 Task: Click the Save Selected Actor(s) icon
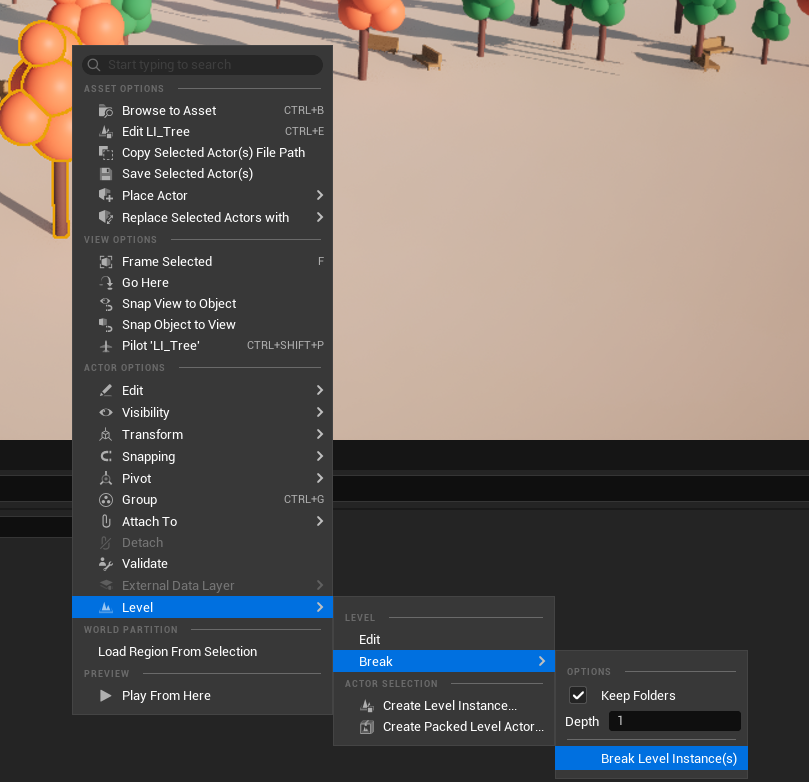point(105,173)
